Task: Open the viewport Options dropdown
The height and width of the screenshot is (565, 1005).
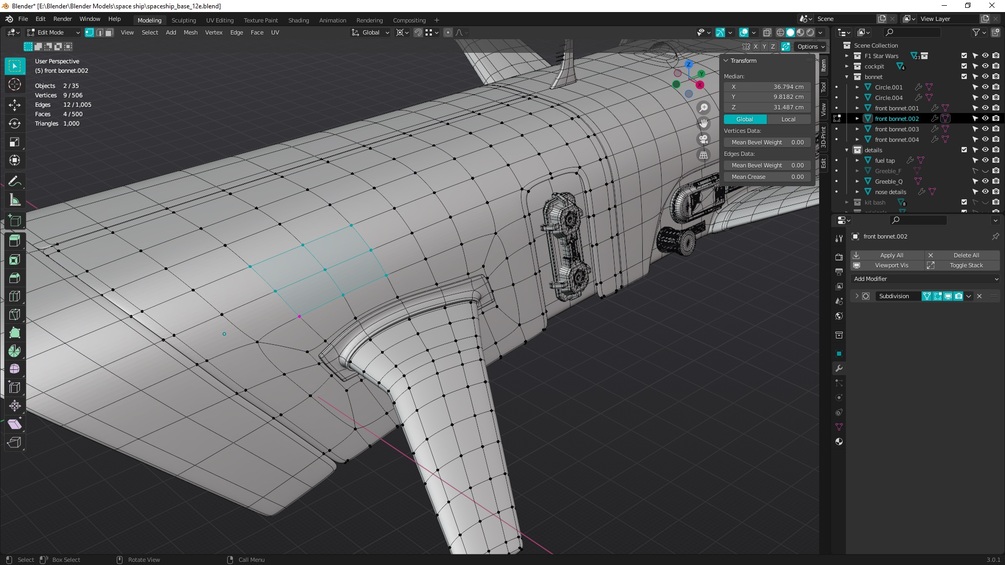Action: click(810, 46)
